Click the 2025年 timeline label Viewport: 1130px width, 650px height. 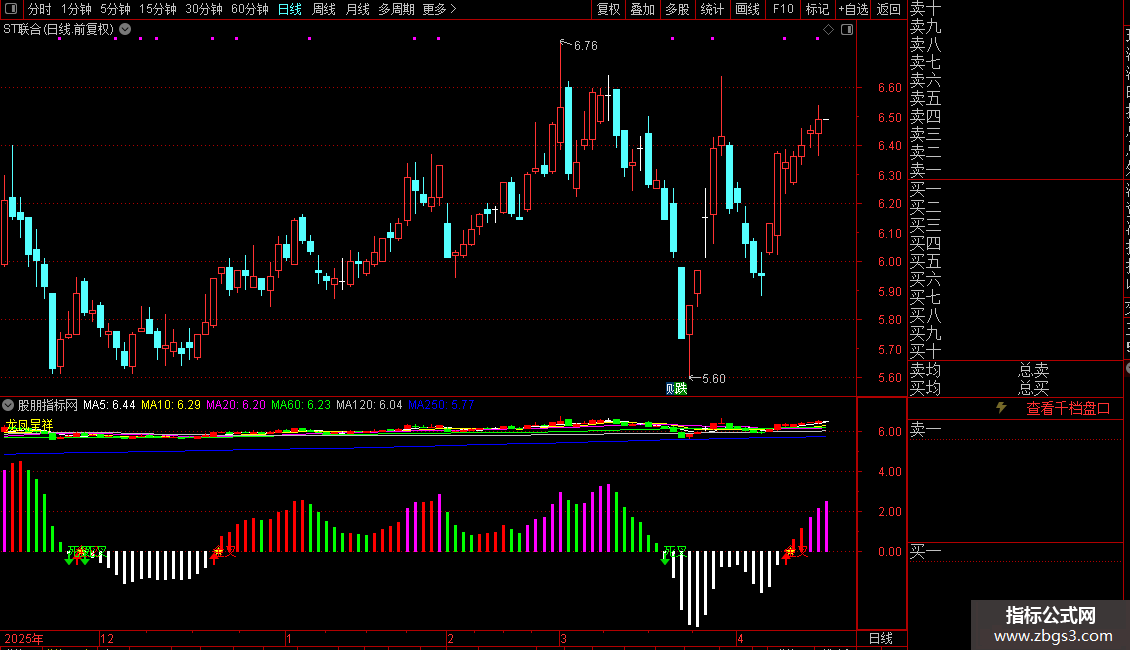tap(24, 638)
